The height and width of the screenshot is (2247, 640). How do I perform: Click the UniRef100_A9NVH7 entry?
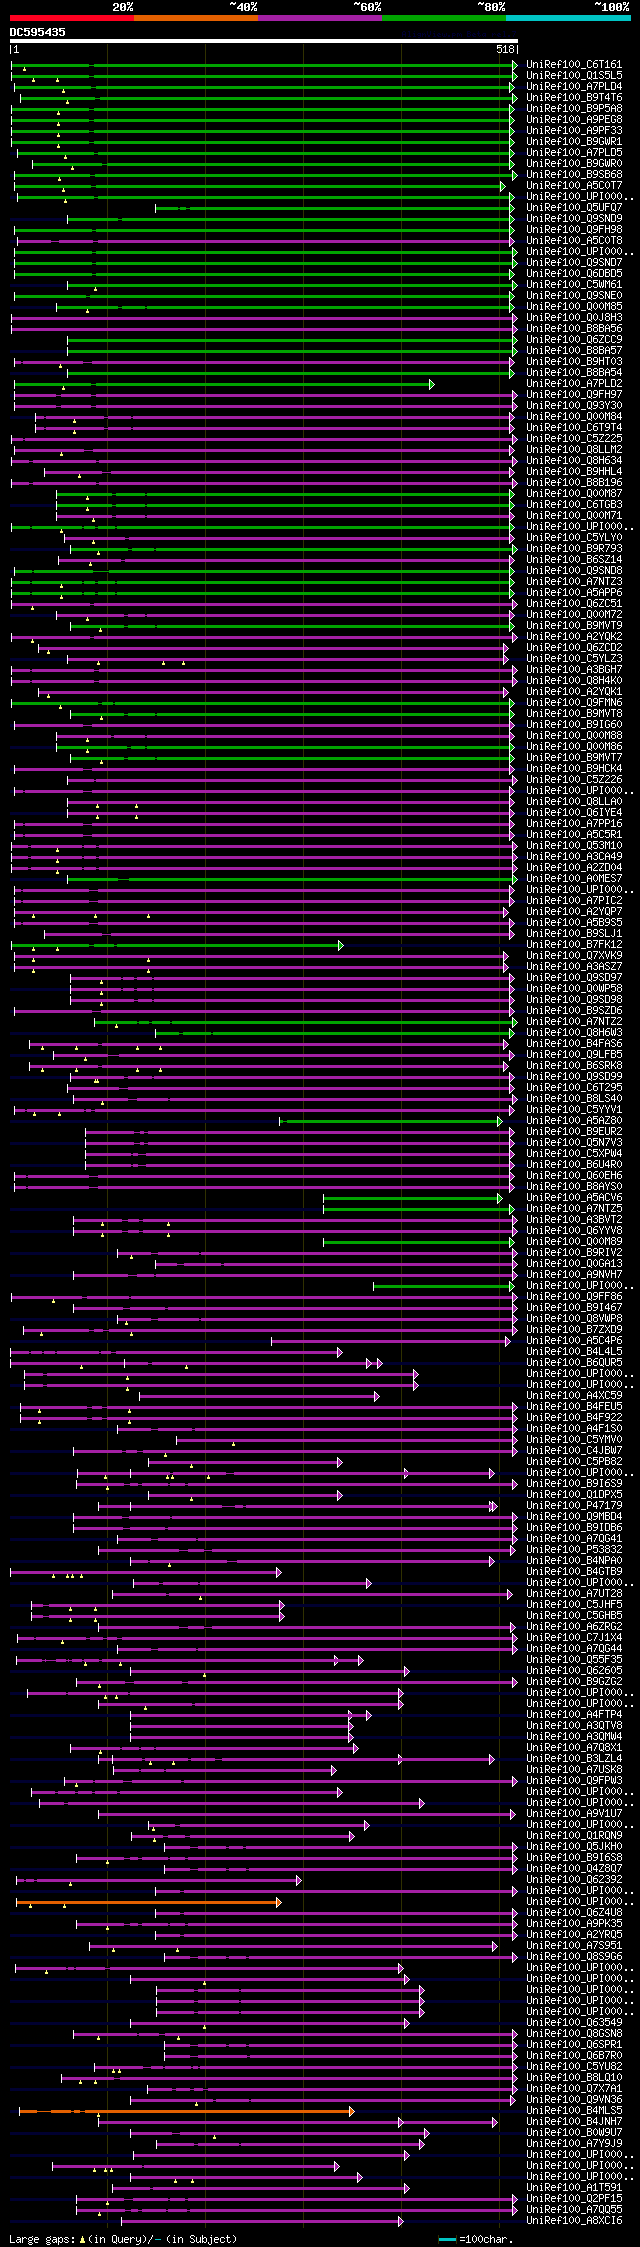point(574,1275)
